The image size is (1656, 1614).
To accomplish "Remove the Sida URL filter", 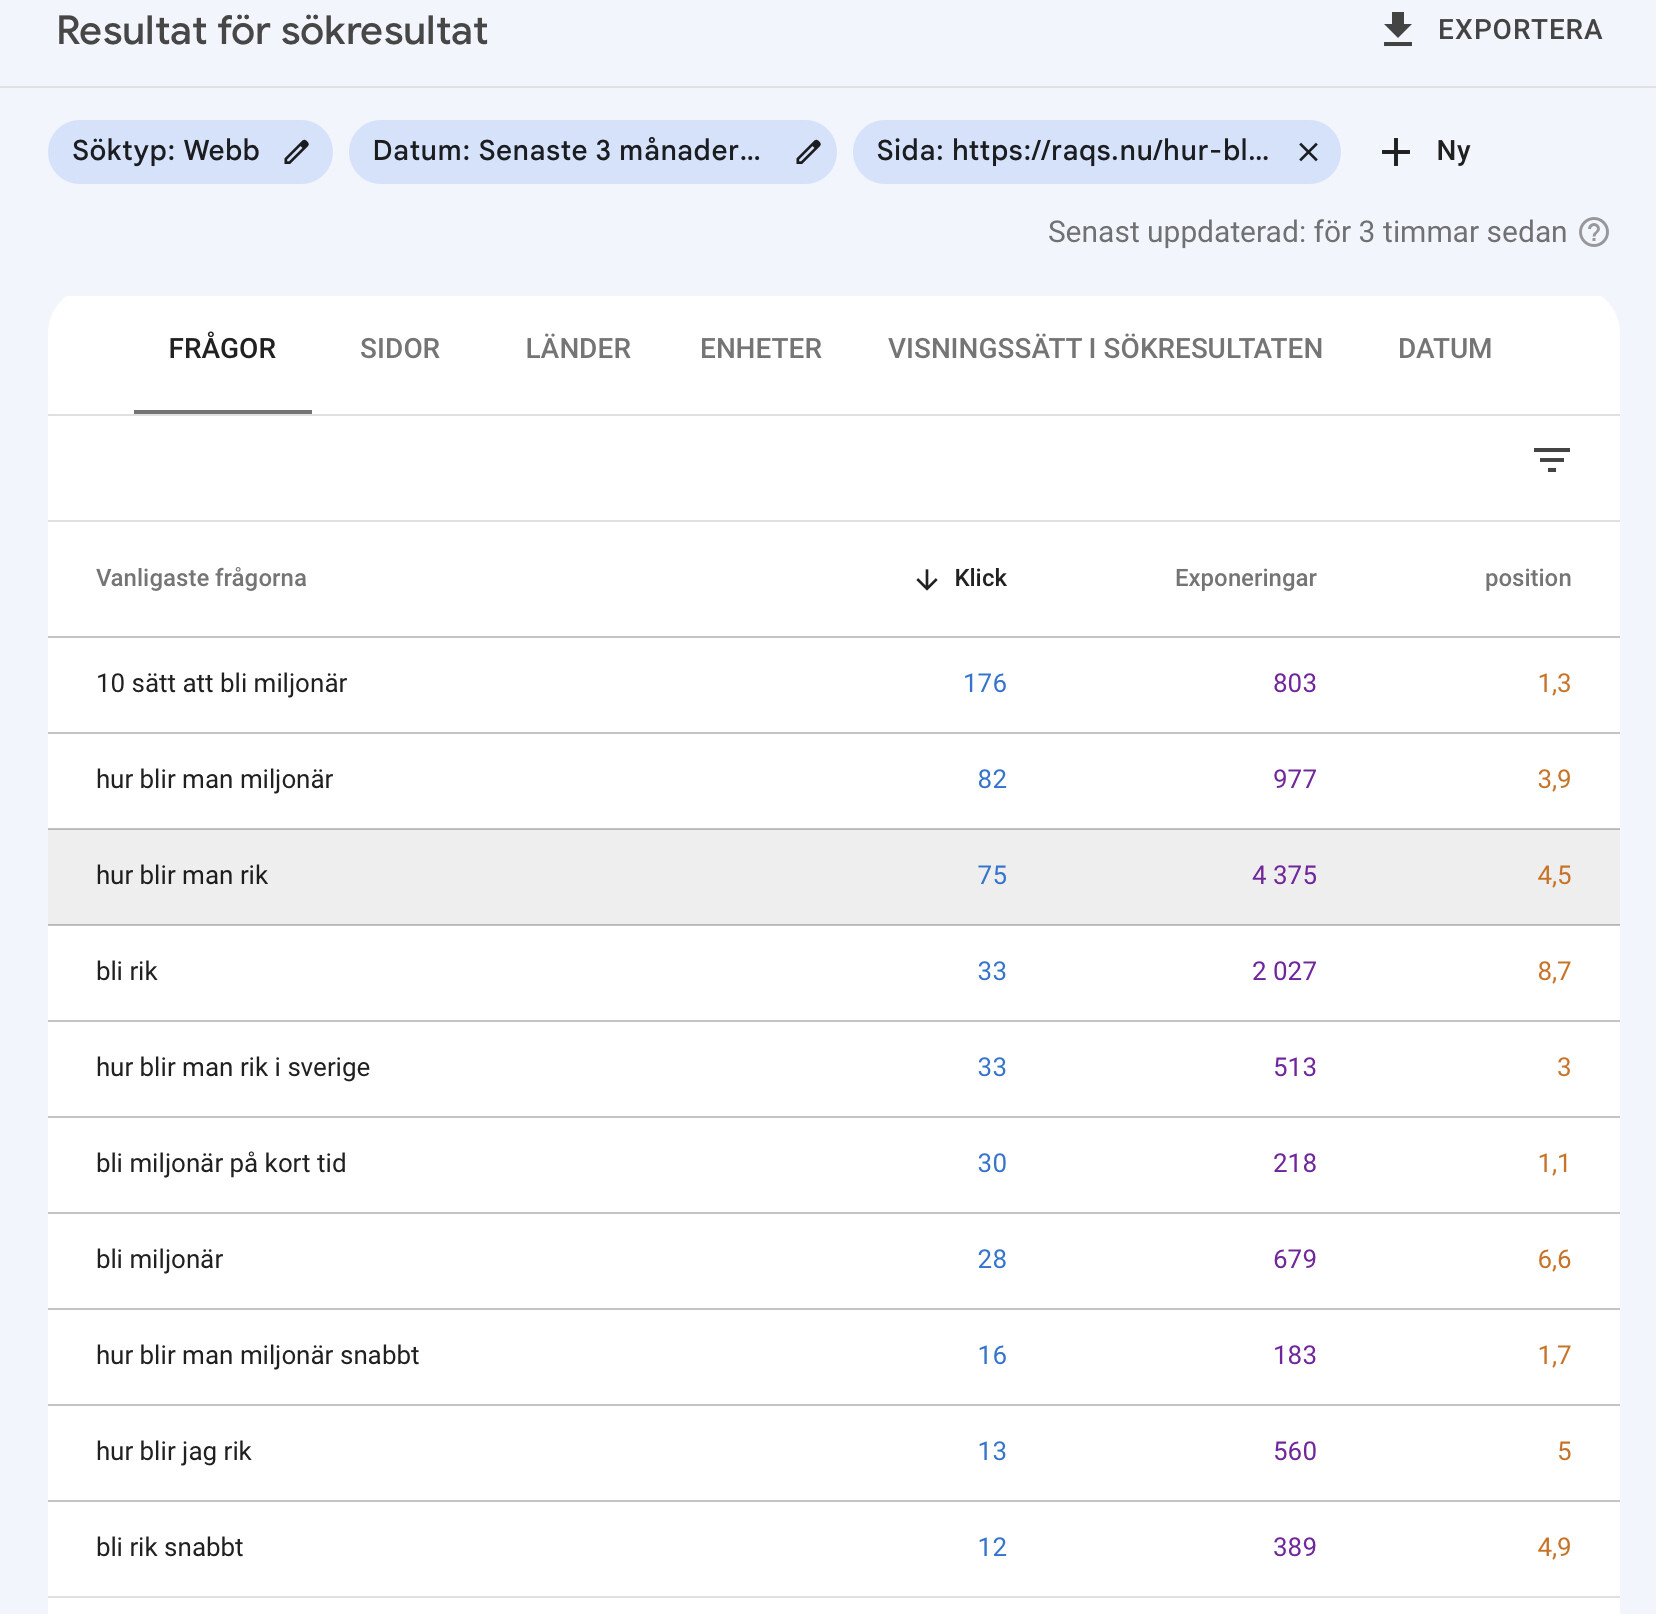I will pyautogui.click(x=1308, y=152).
